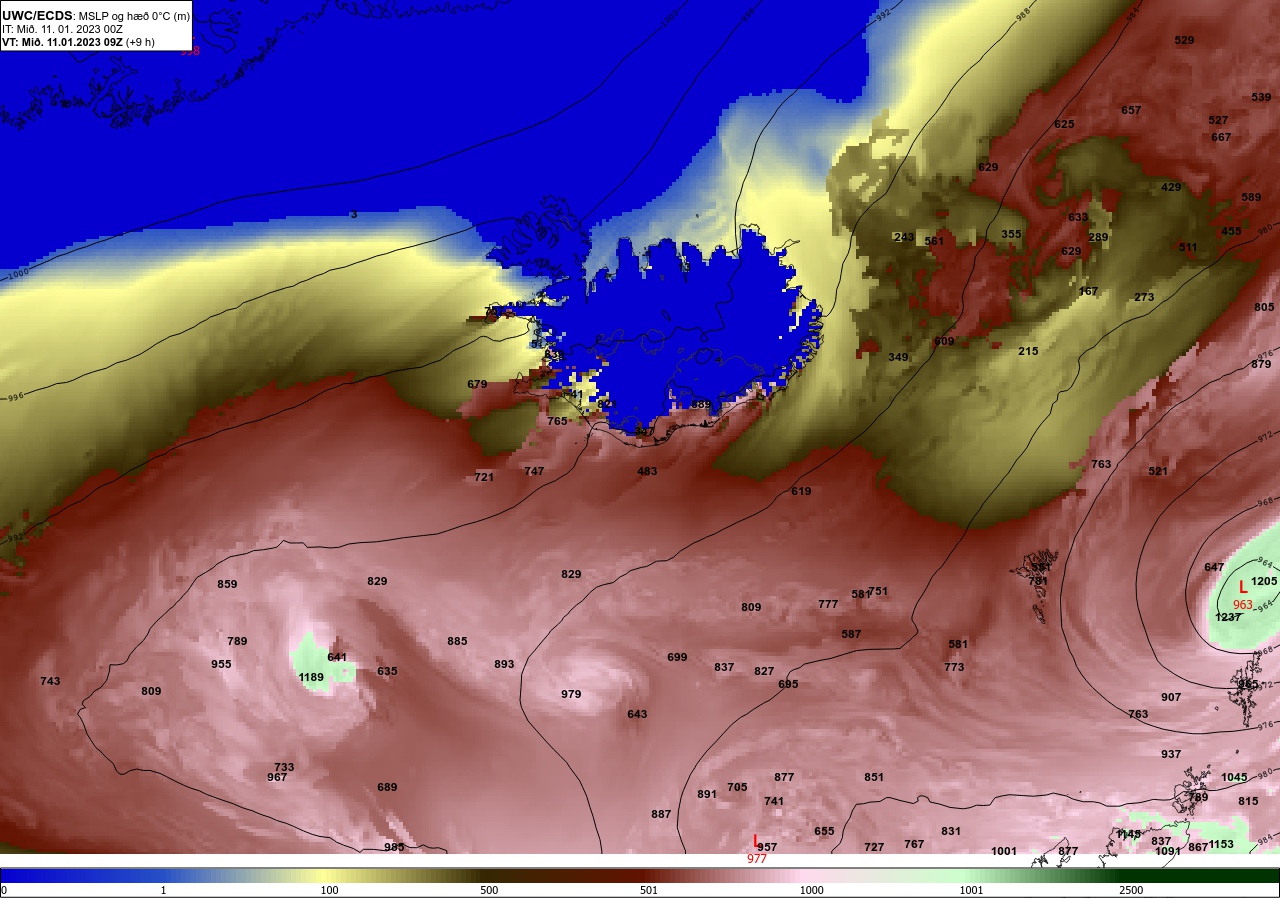Screen dimensions: 1280x898
Task: Click the height value 355
Action: tap(1011, 234)
